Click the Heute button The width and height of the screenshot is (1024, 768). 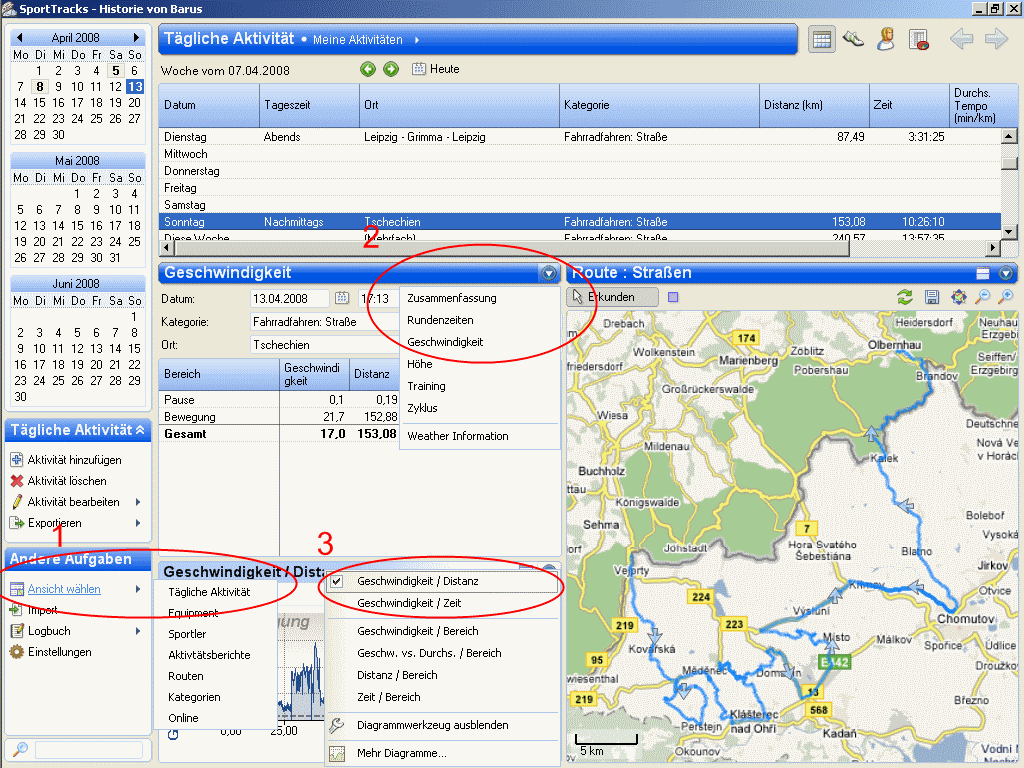[436, 69]
